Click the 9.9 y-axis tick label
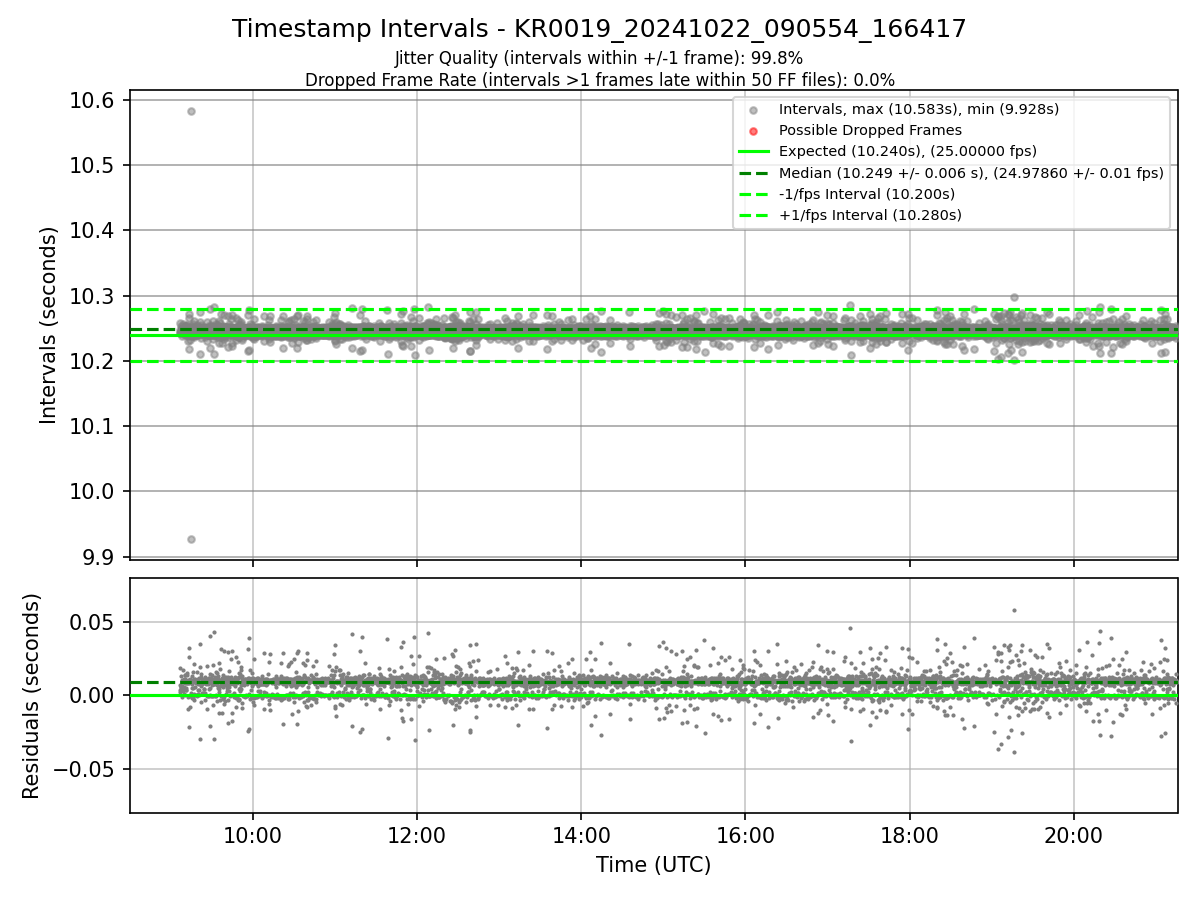The width and height of the screenshot is (1200, 900). [100, 557]
